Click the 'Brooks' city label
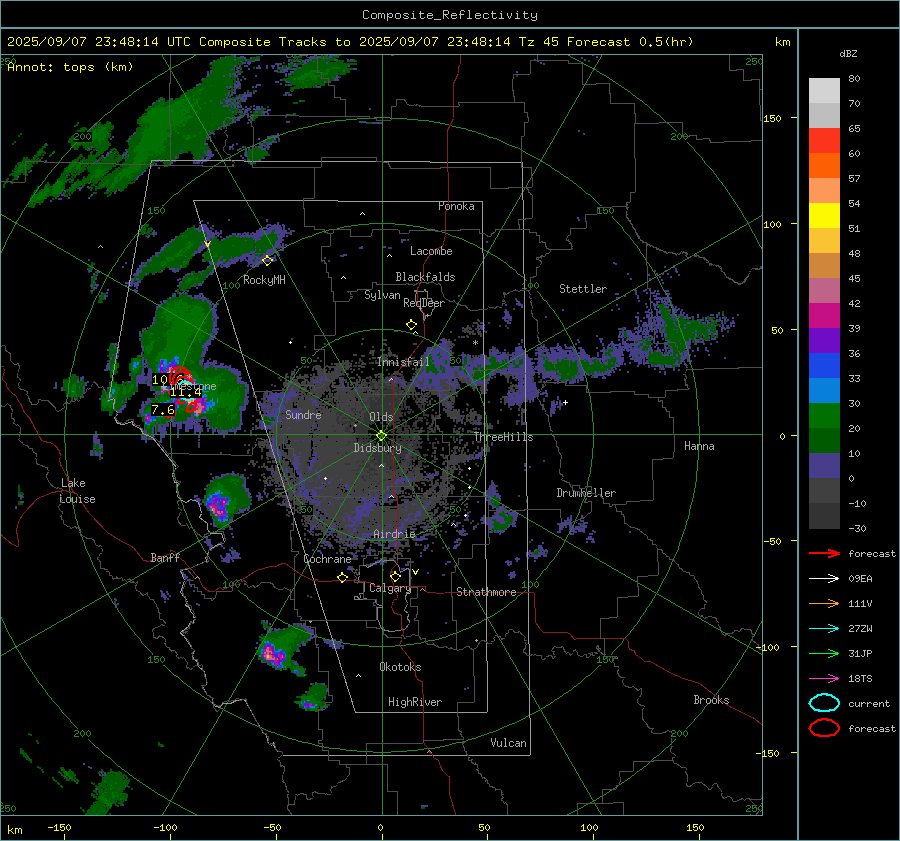This screenshot has height=841, width=900. [x=711, y=700]
